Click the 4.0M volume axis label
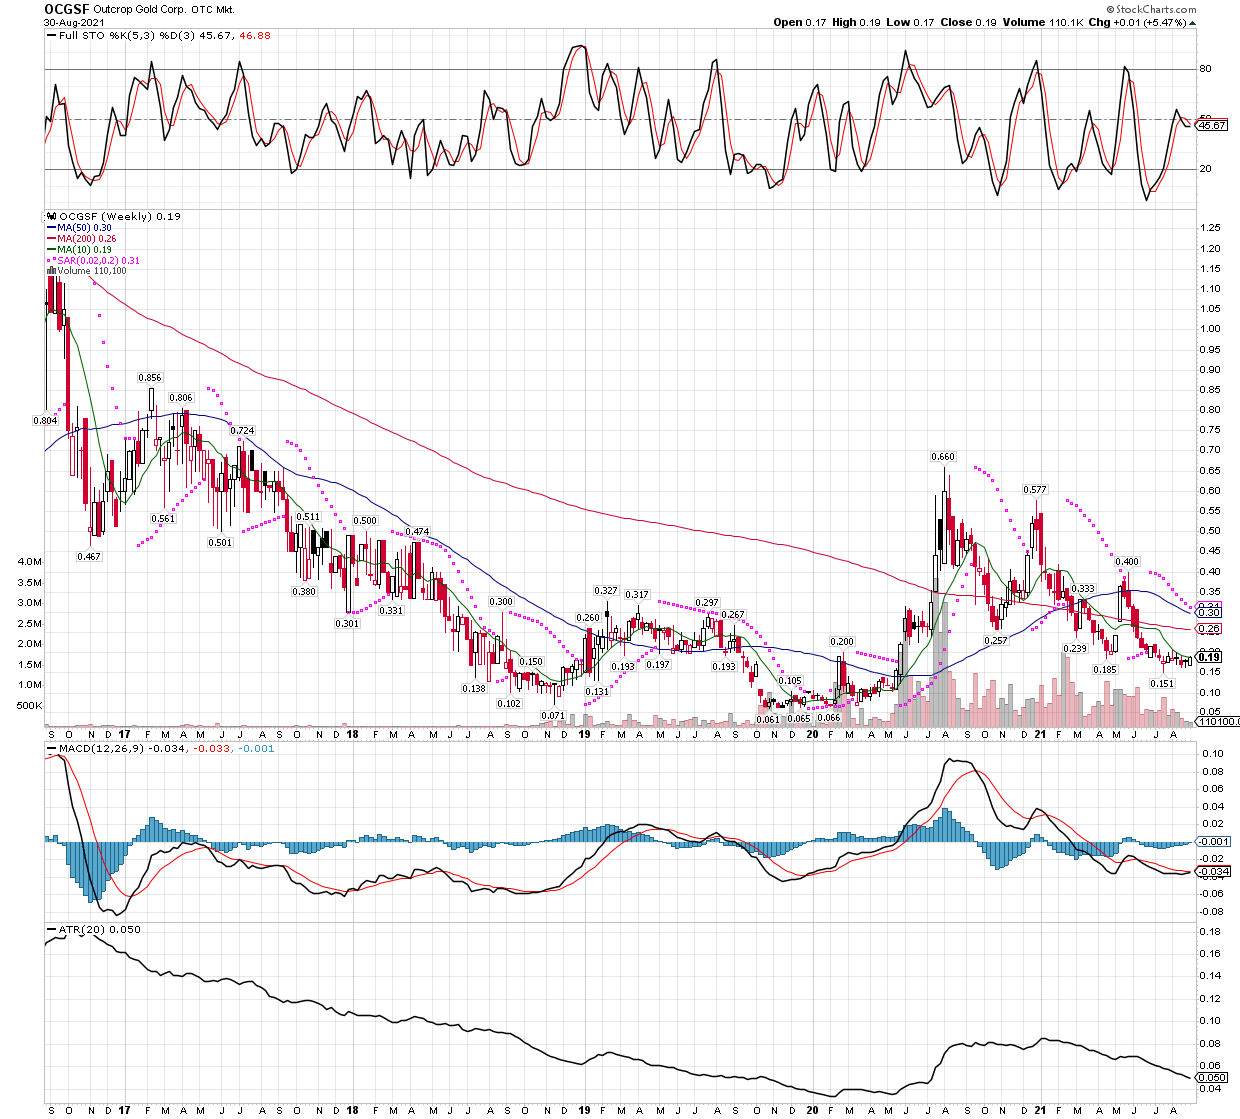Screen dimensions: 1240x1119 coord(30,562)
